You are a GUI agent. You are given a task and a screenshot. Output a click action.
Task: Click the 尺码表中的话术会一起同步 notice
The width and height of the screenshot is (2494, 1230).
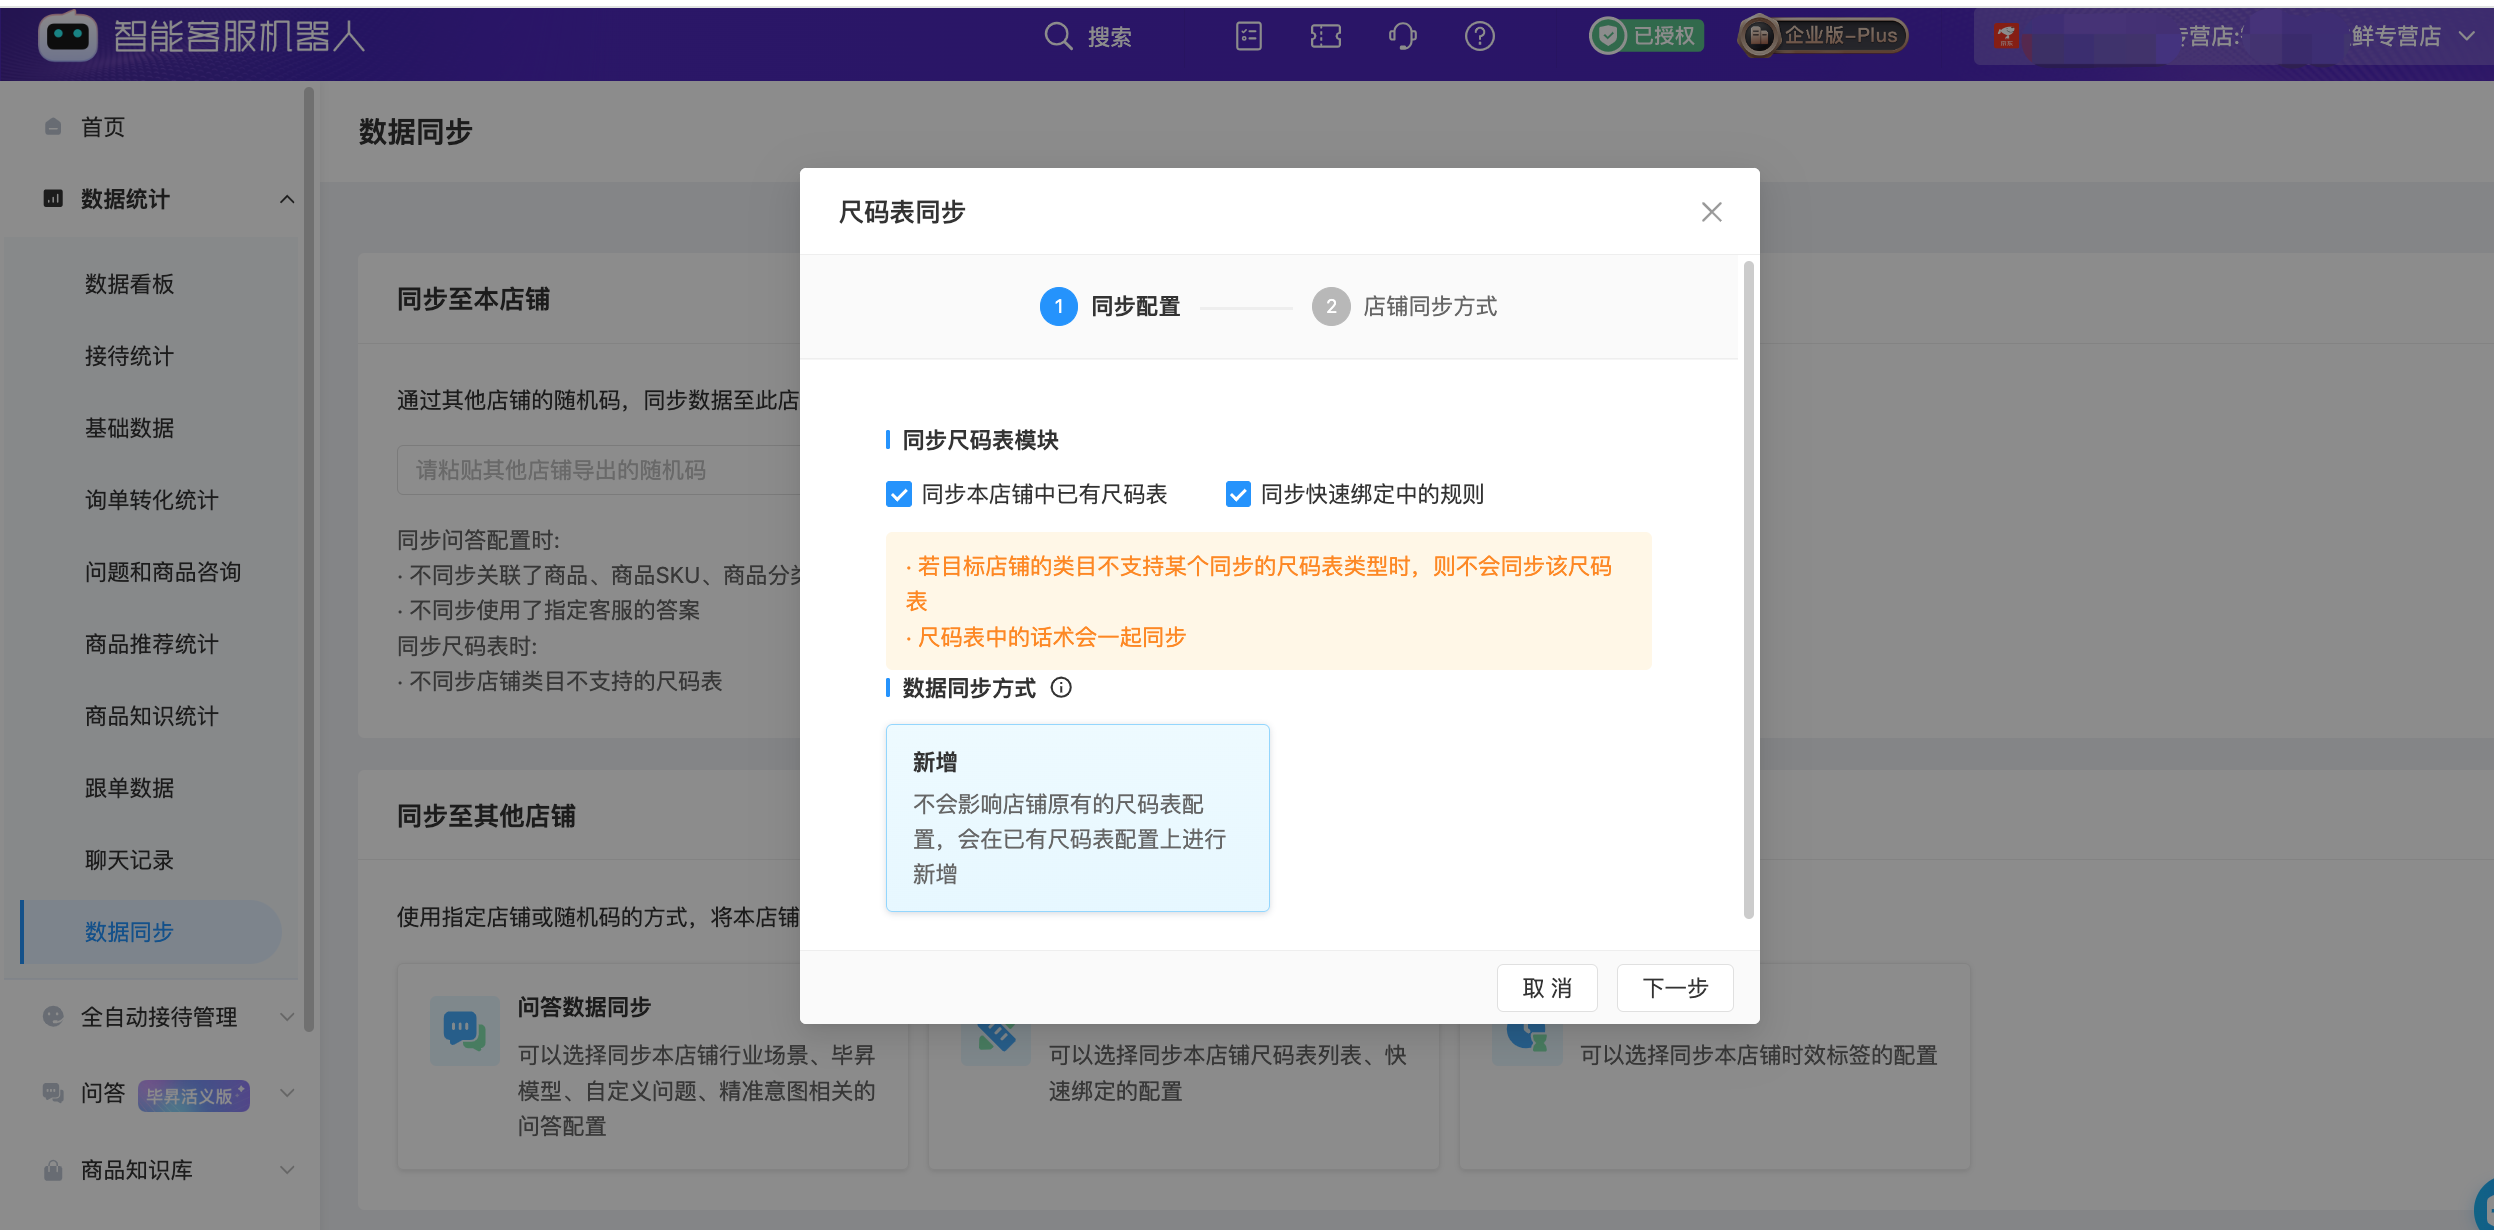1046,637
